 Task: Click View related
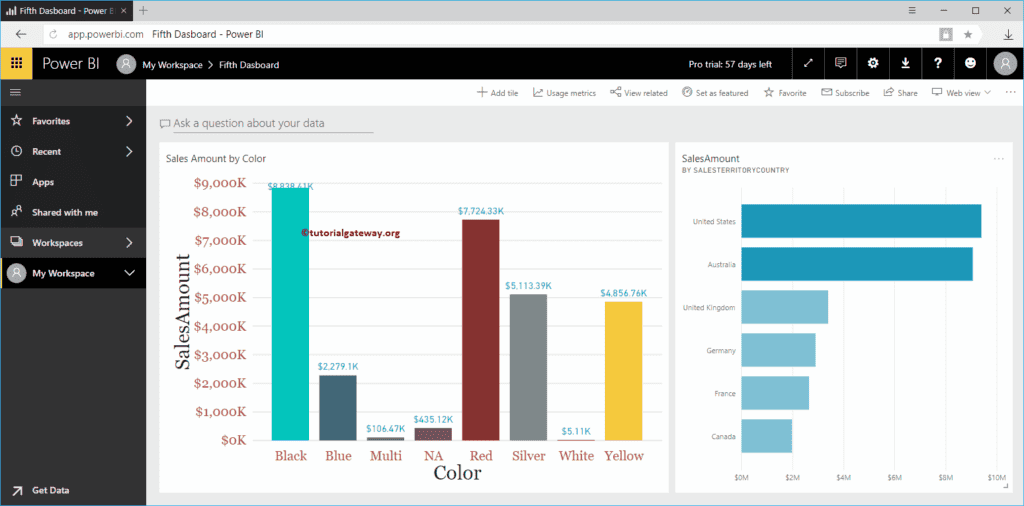639,93
